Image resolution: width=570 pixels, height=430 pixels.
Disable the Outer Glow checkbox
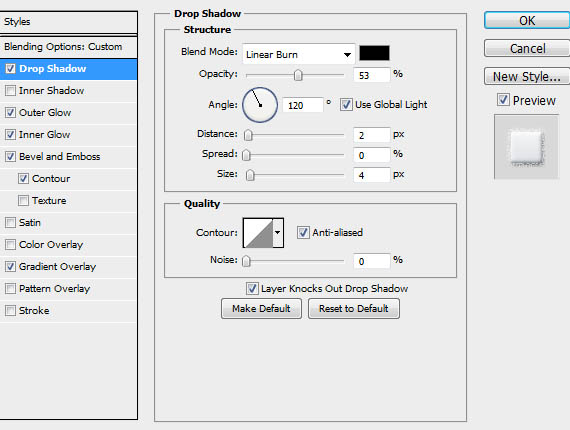(11, 113)
